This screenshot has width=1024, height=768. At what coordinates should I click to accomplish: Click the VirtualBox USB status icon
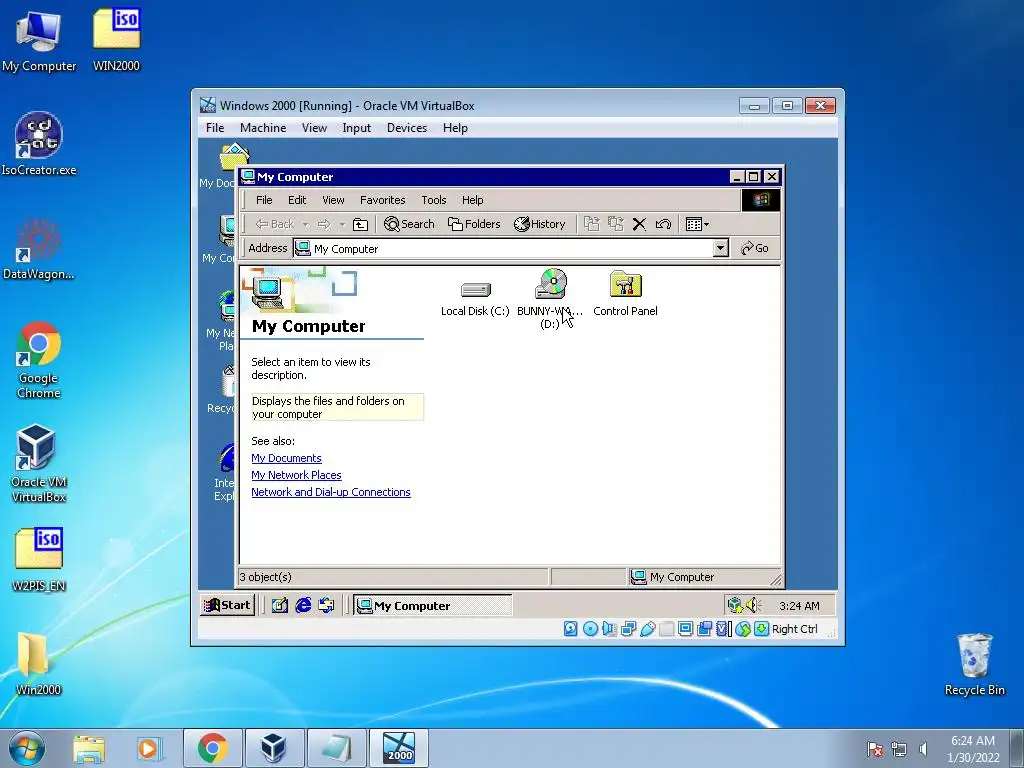pos(647,629)
